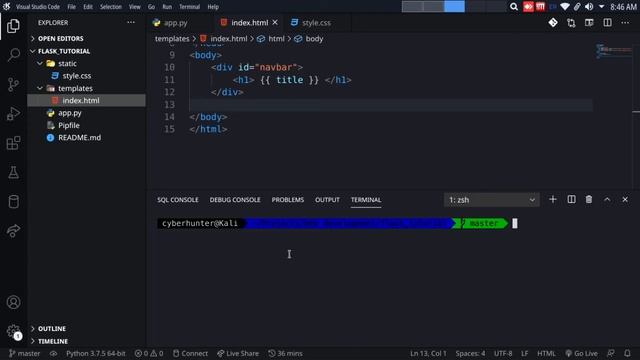This screenshot has width=640, height=360.
Task: Click the feedback icon in status bar
Action: click(611, 353)
